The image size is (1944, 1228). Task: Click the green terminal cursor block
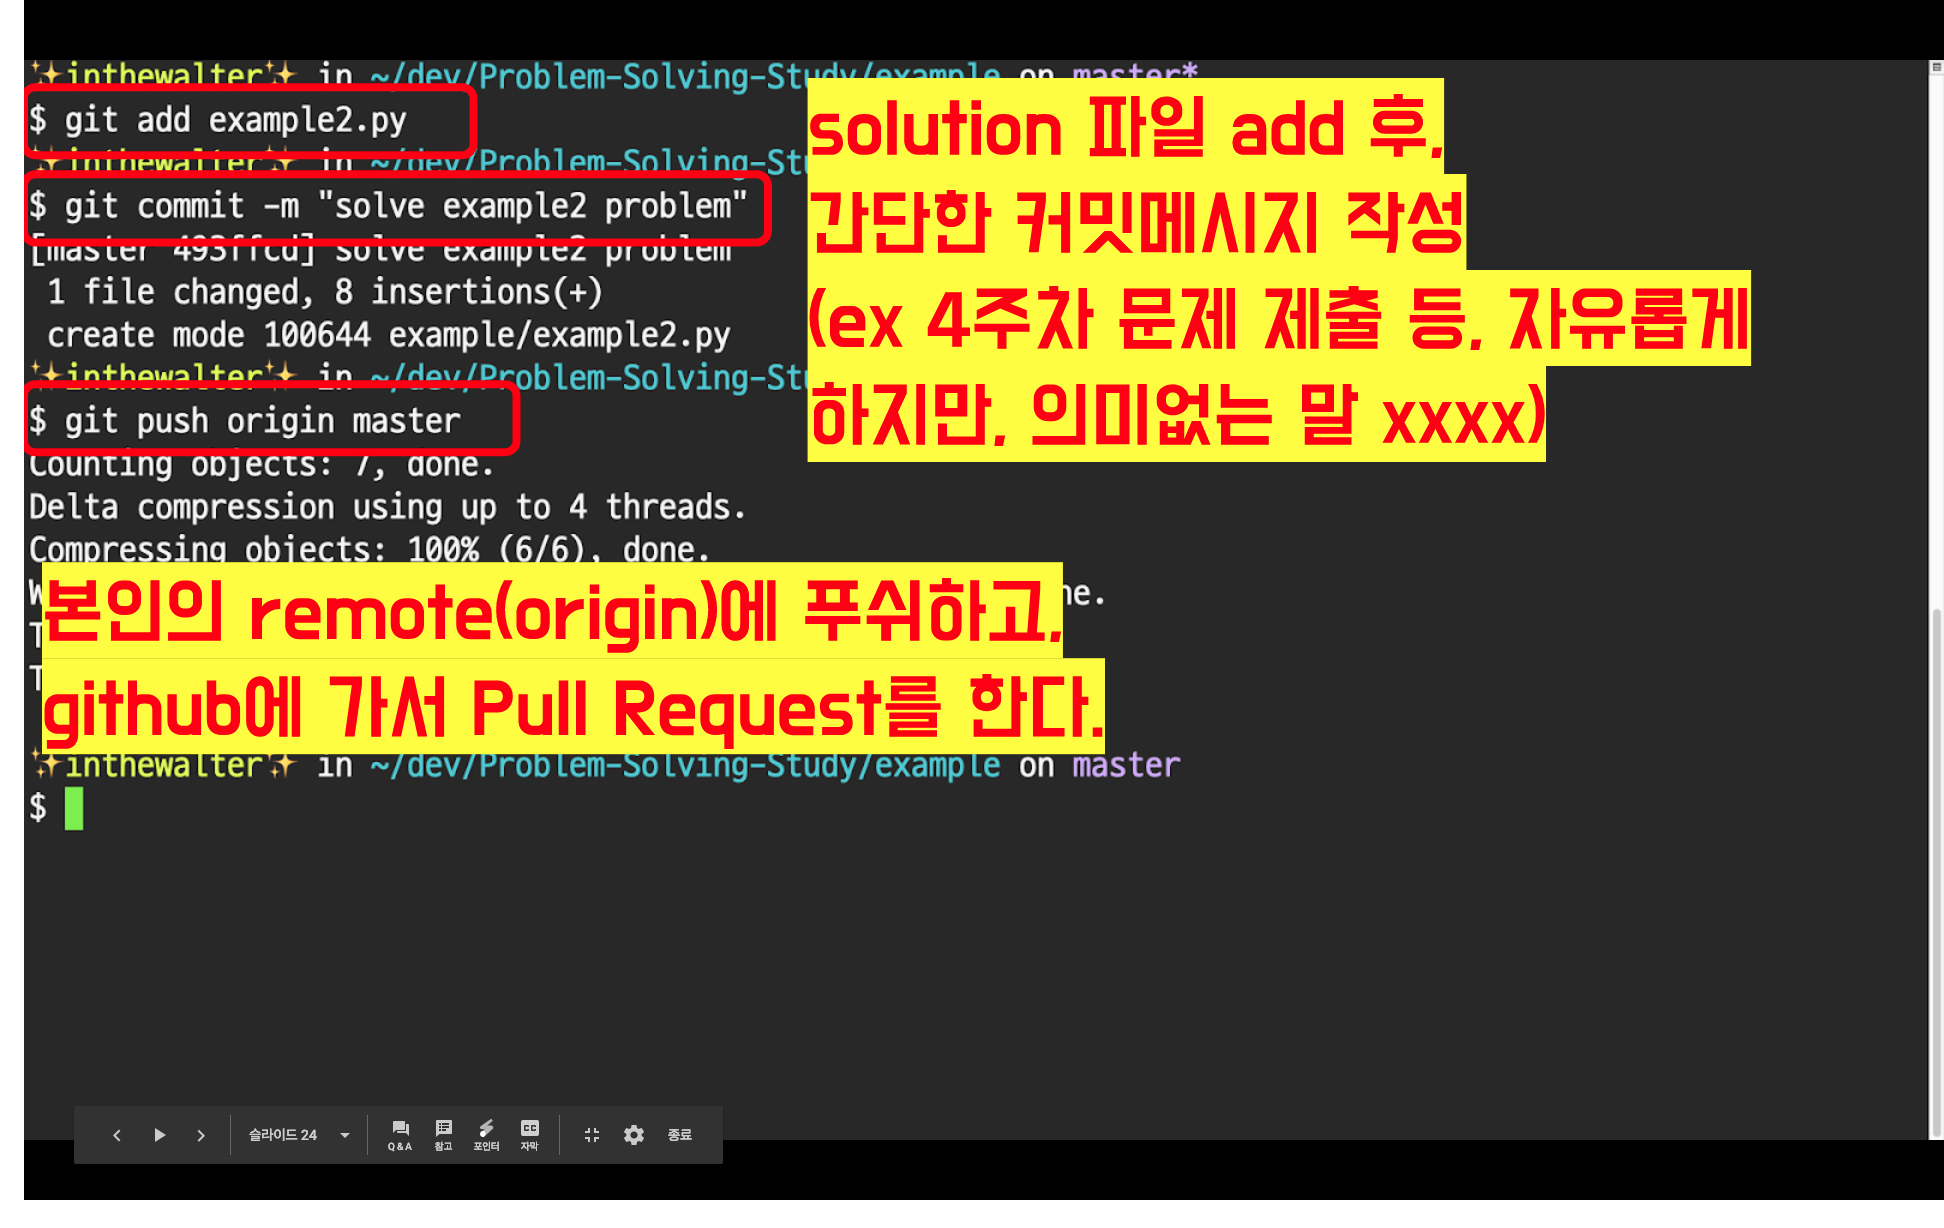(x=74, y=808)
